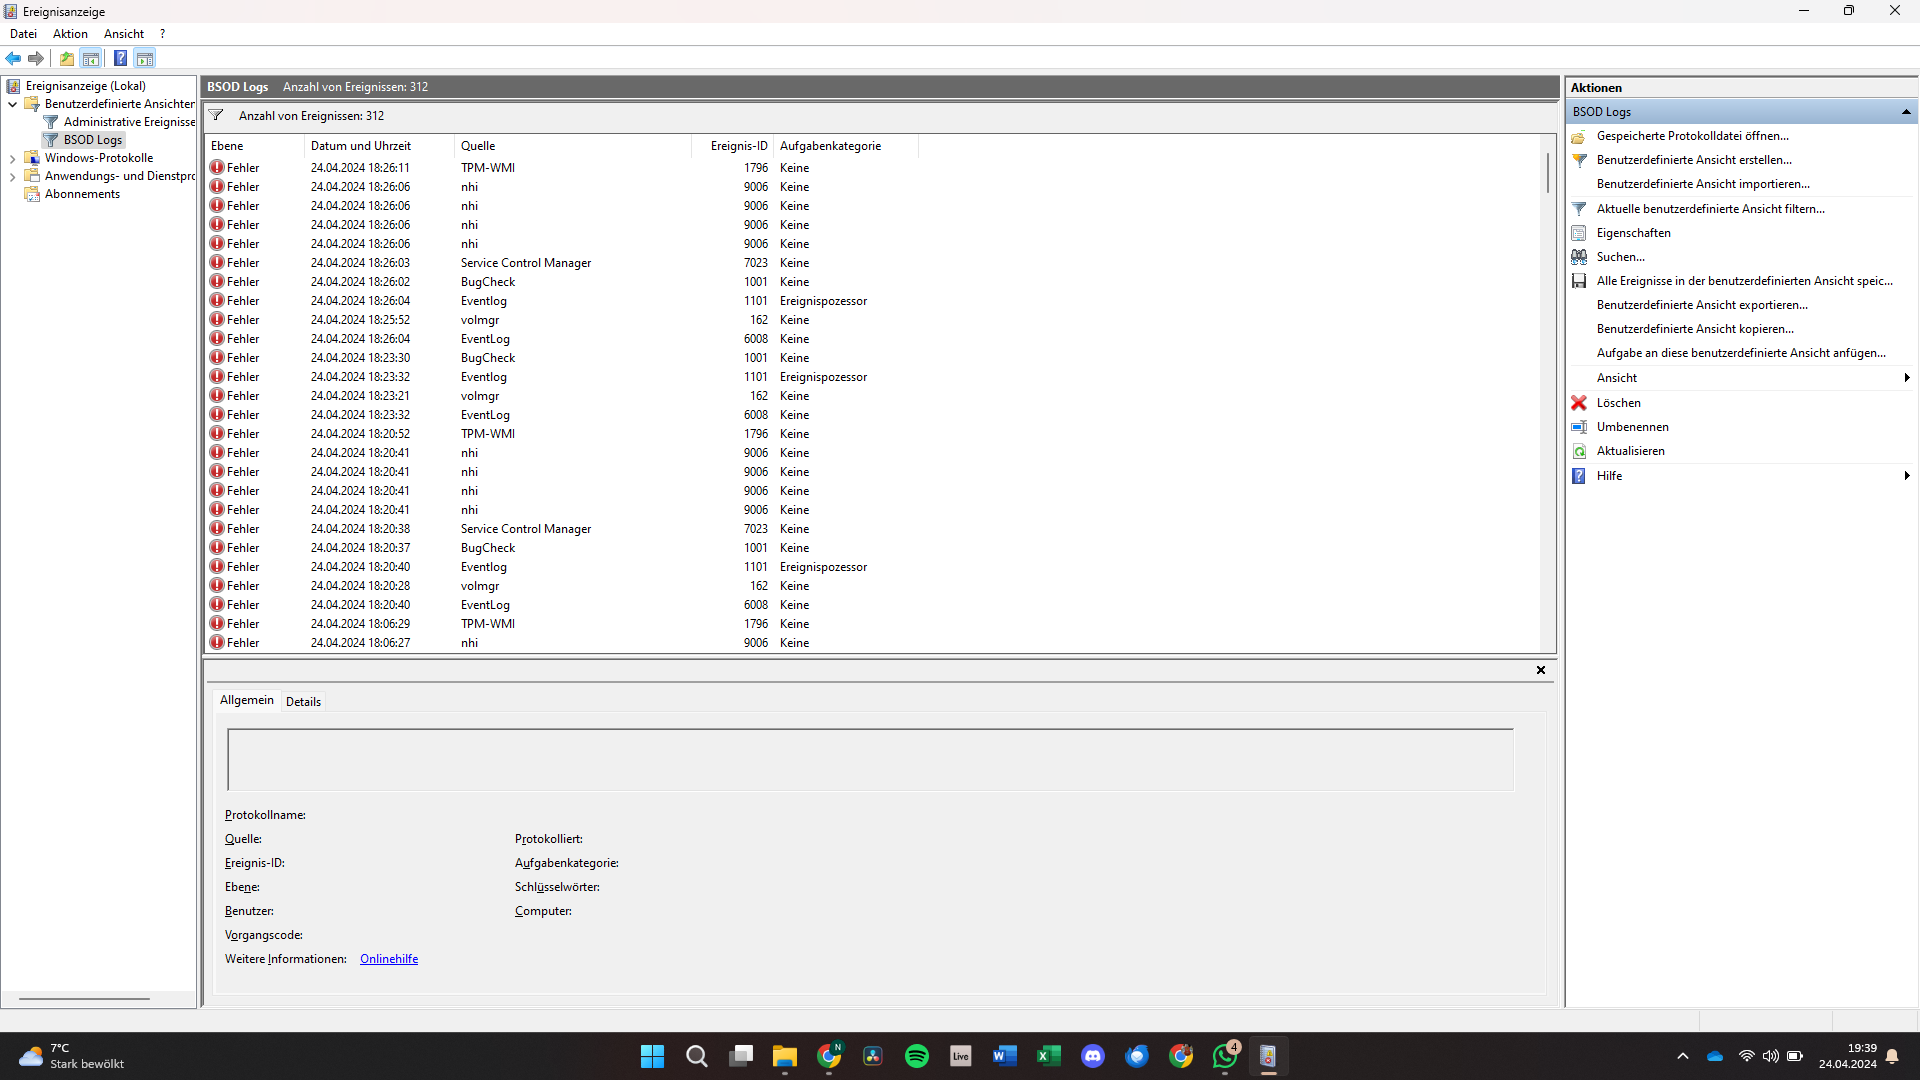Click the forward arrow toolbar icon
The width and height of the screenshot is (1920, 1080).
[36, 58]
